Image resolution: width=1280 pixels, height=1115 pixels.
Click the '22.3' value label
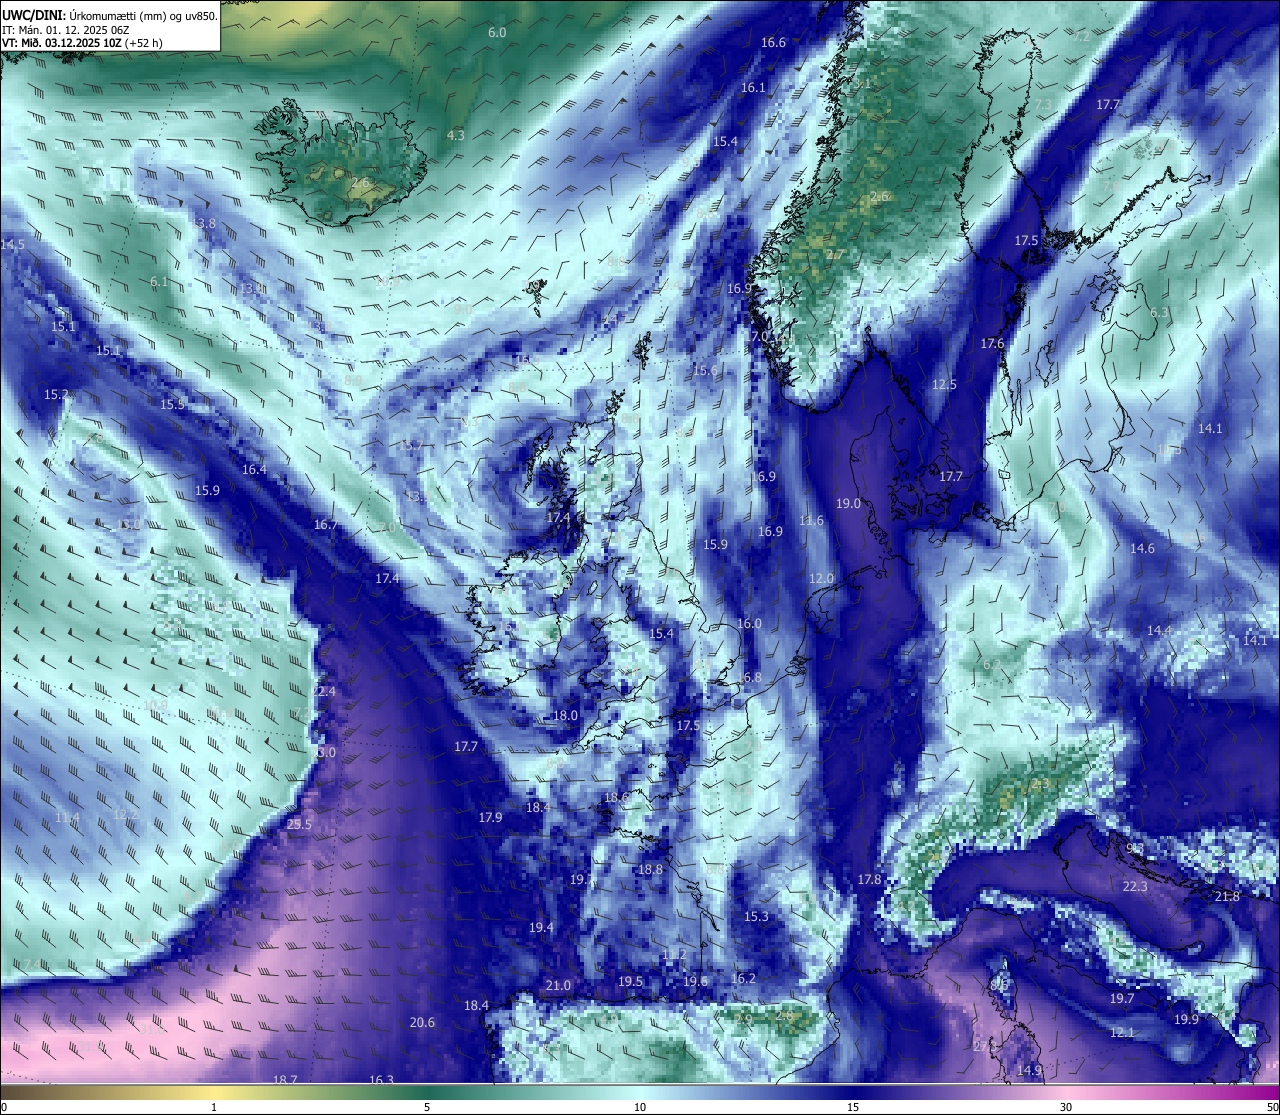1134,887
